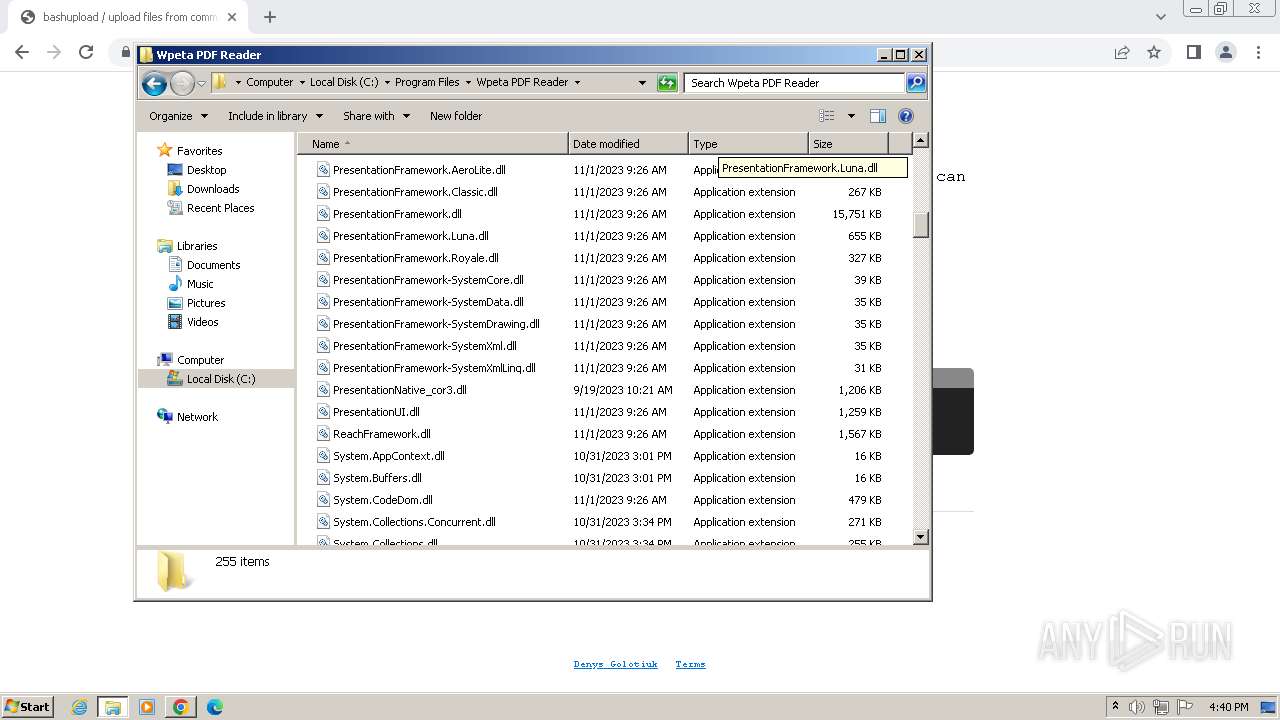Open the recent pages dropdown arrow
Image resolution: width=1280 pixels, height=720 pixels.
(x=202, y=83)
